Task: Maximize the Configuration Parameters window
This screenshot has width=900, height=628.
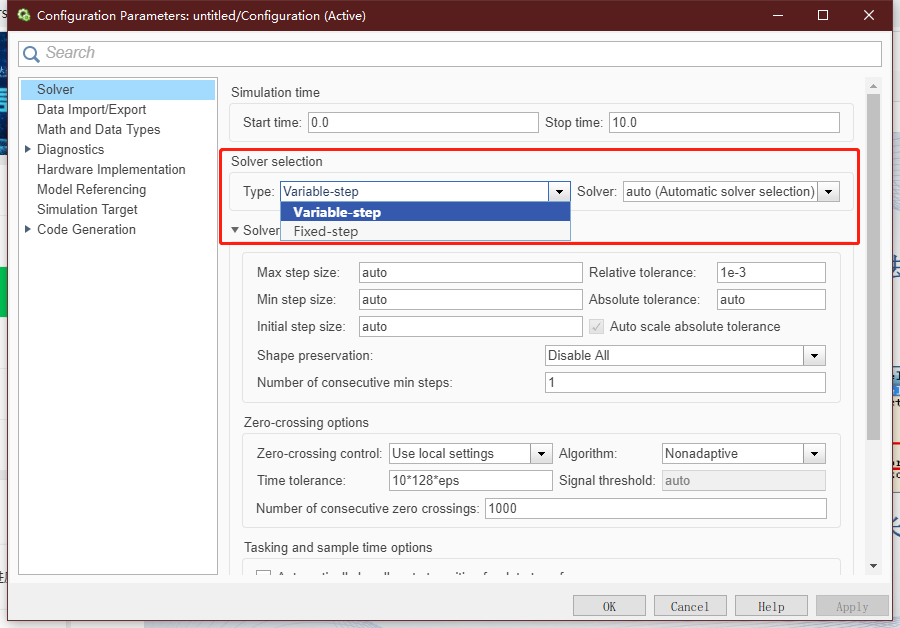Action: [x=823, y=15]
